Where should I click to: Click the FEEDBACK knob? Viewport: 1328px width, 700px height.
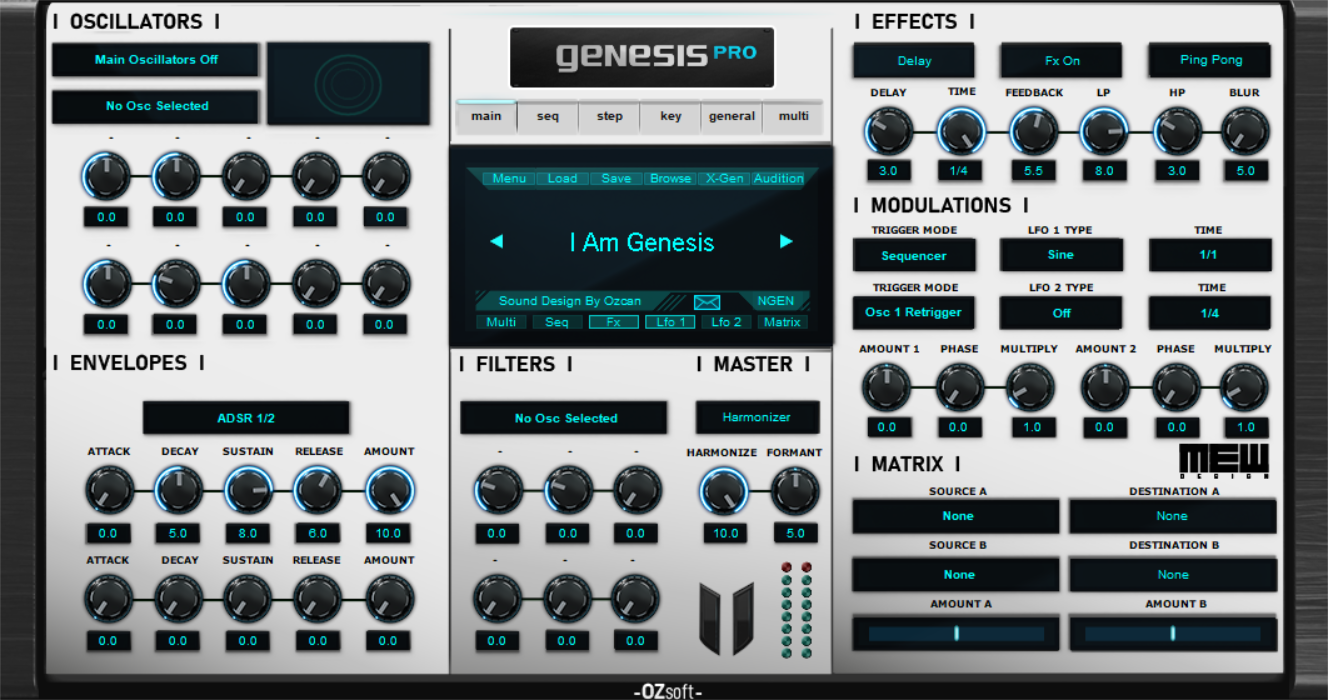[x=1033, y=131]
